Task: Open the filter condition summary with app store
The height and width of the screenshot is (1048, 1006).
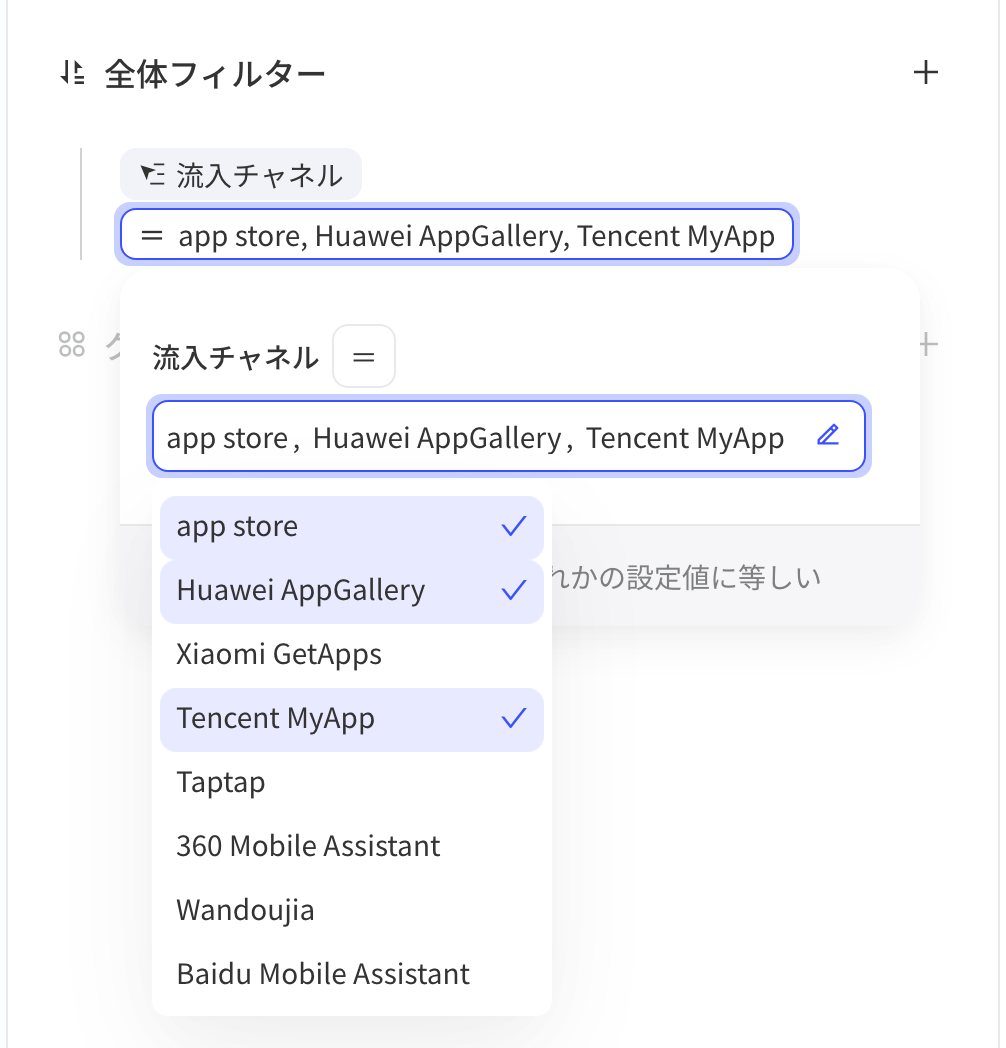Action: tap(457, 235)
